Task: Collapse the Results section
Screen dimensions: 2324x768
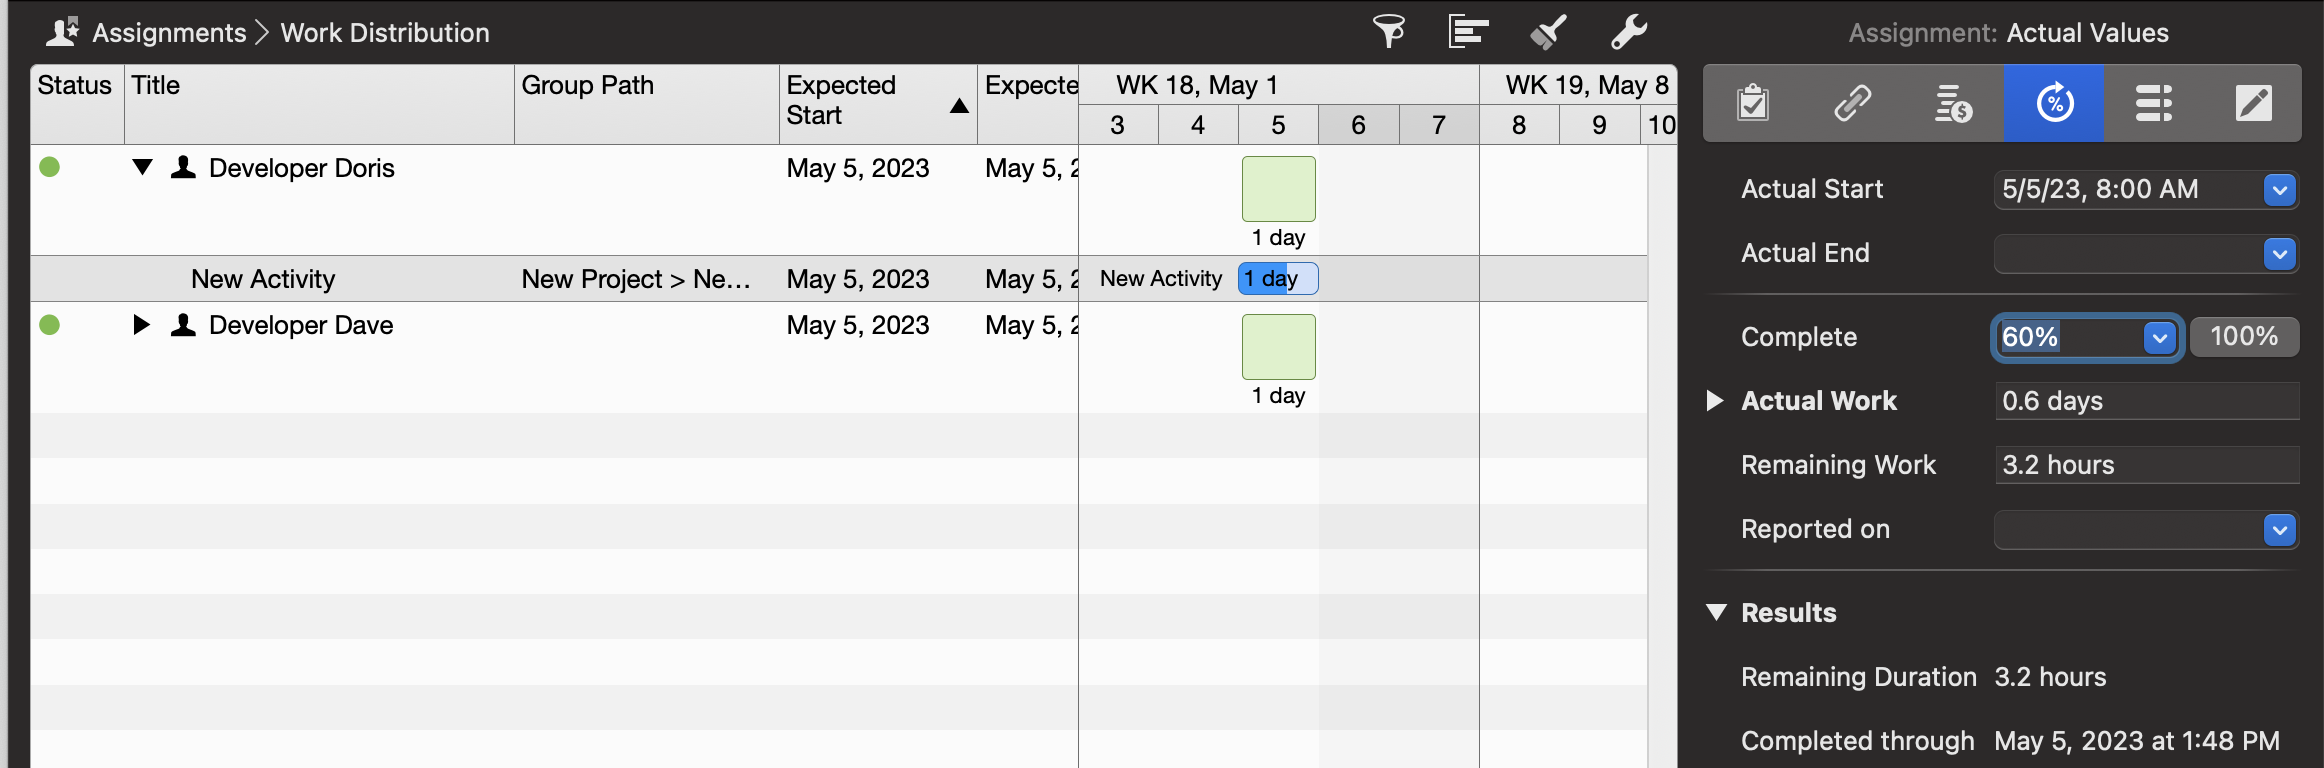Action: click(1717, 612)
